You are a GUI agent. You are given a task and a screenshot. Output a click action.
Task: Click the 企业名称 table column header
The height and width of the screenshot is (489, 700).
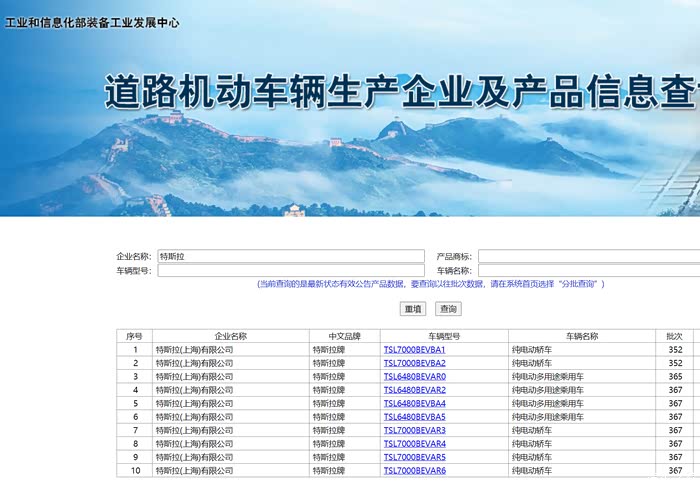tap(230, 336)
